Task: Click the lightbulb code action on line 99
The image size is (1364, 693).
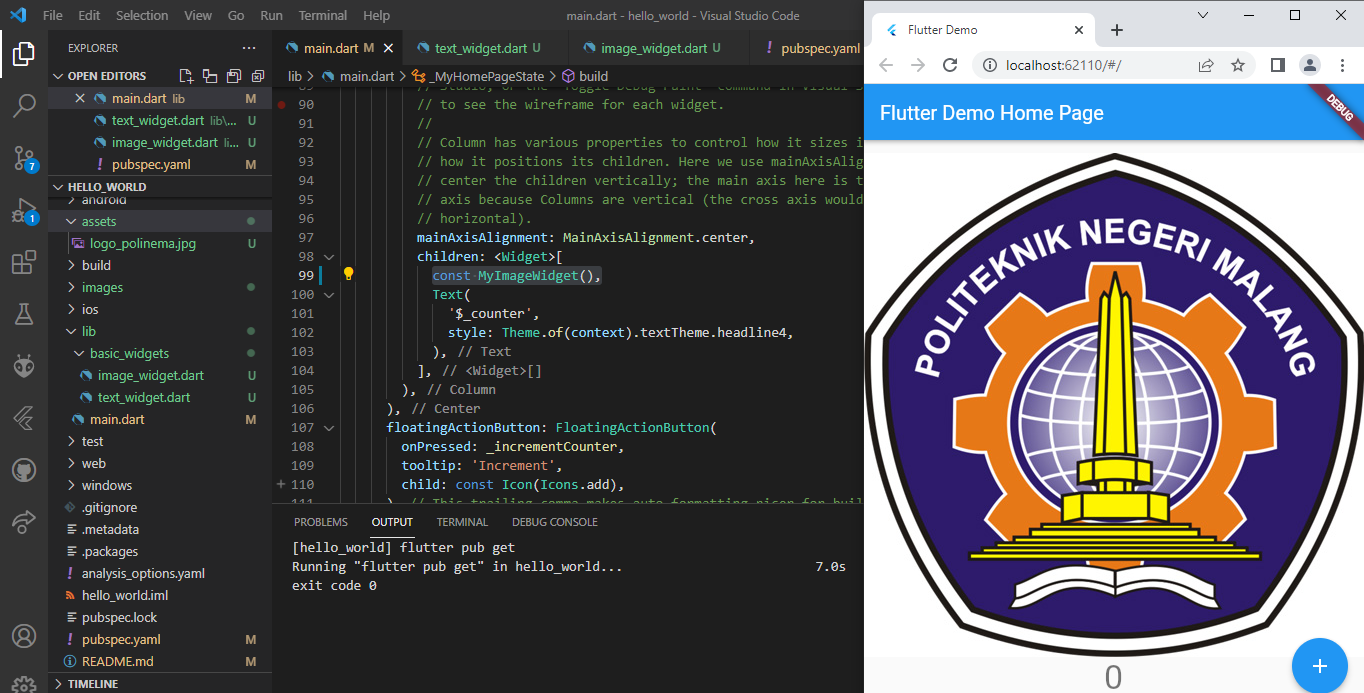Action: (347, 273)
